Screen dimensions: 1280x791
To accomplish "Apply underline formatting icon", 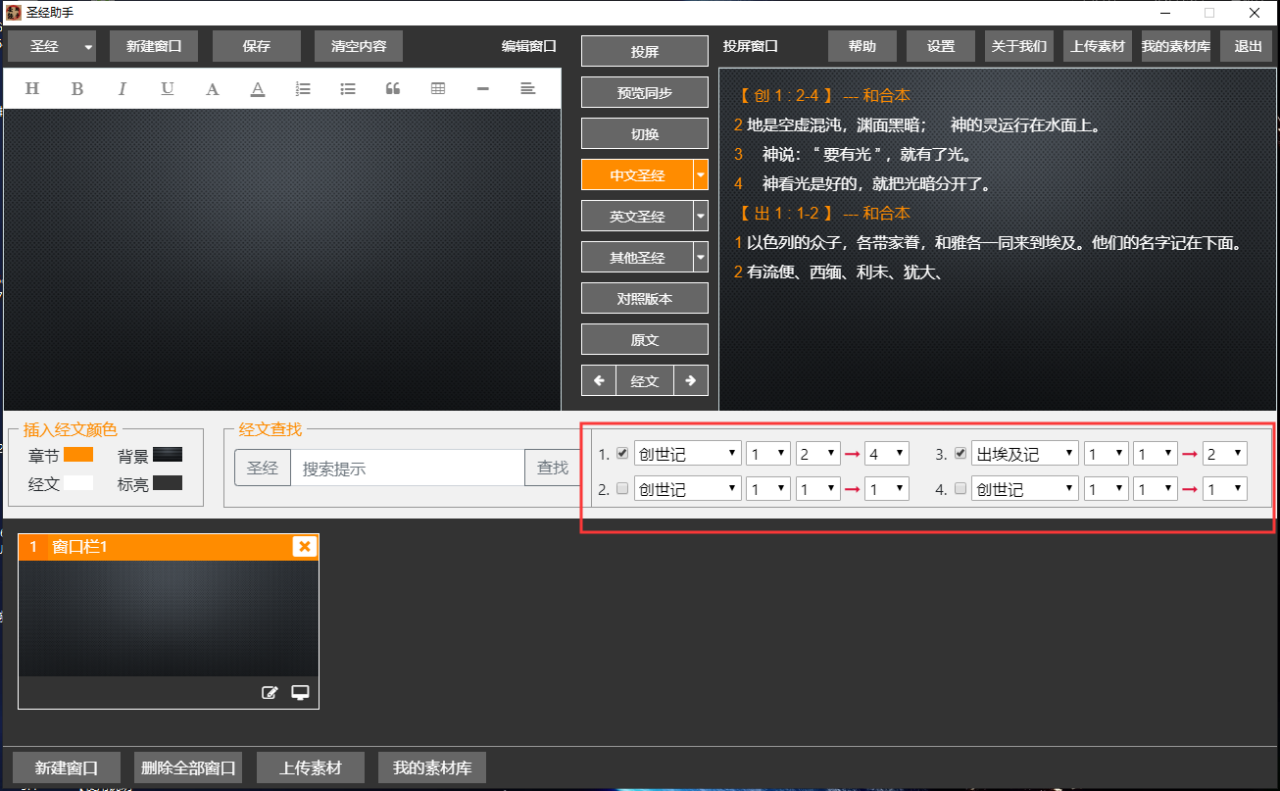I will [167, 89].
